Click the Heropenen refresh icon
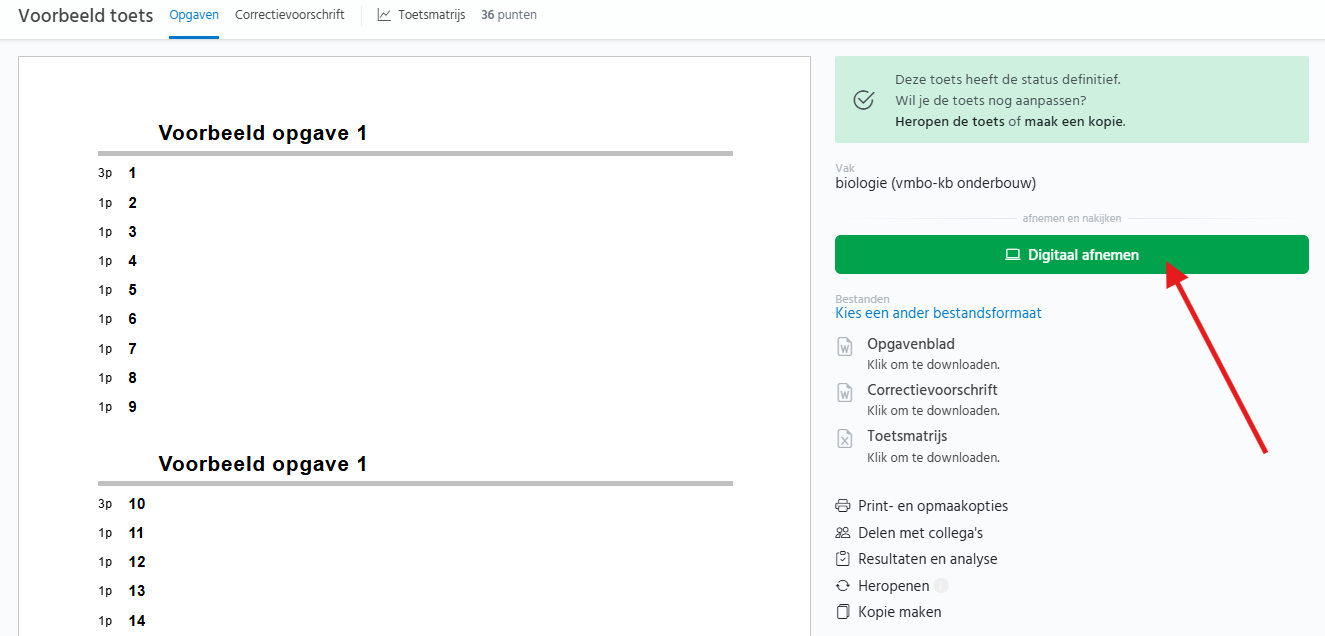The image size is (1325, 636). 843,586
